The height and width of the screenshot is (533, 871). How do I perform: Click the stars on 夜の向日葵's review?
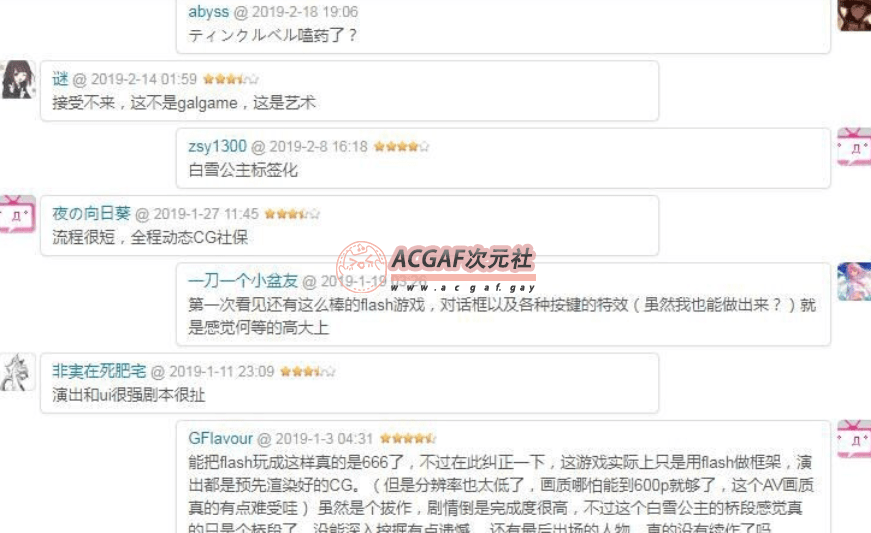tap(292, 214)
